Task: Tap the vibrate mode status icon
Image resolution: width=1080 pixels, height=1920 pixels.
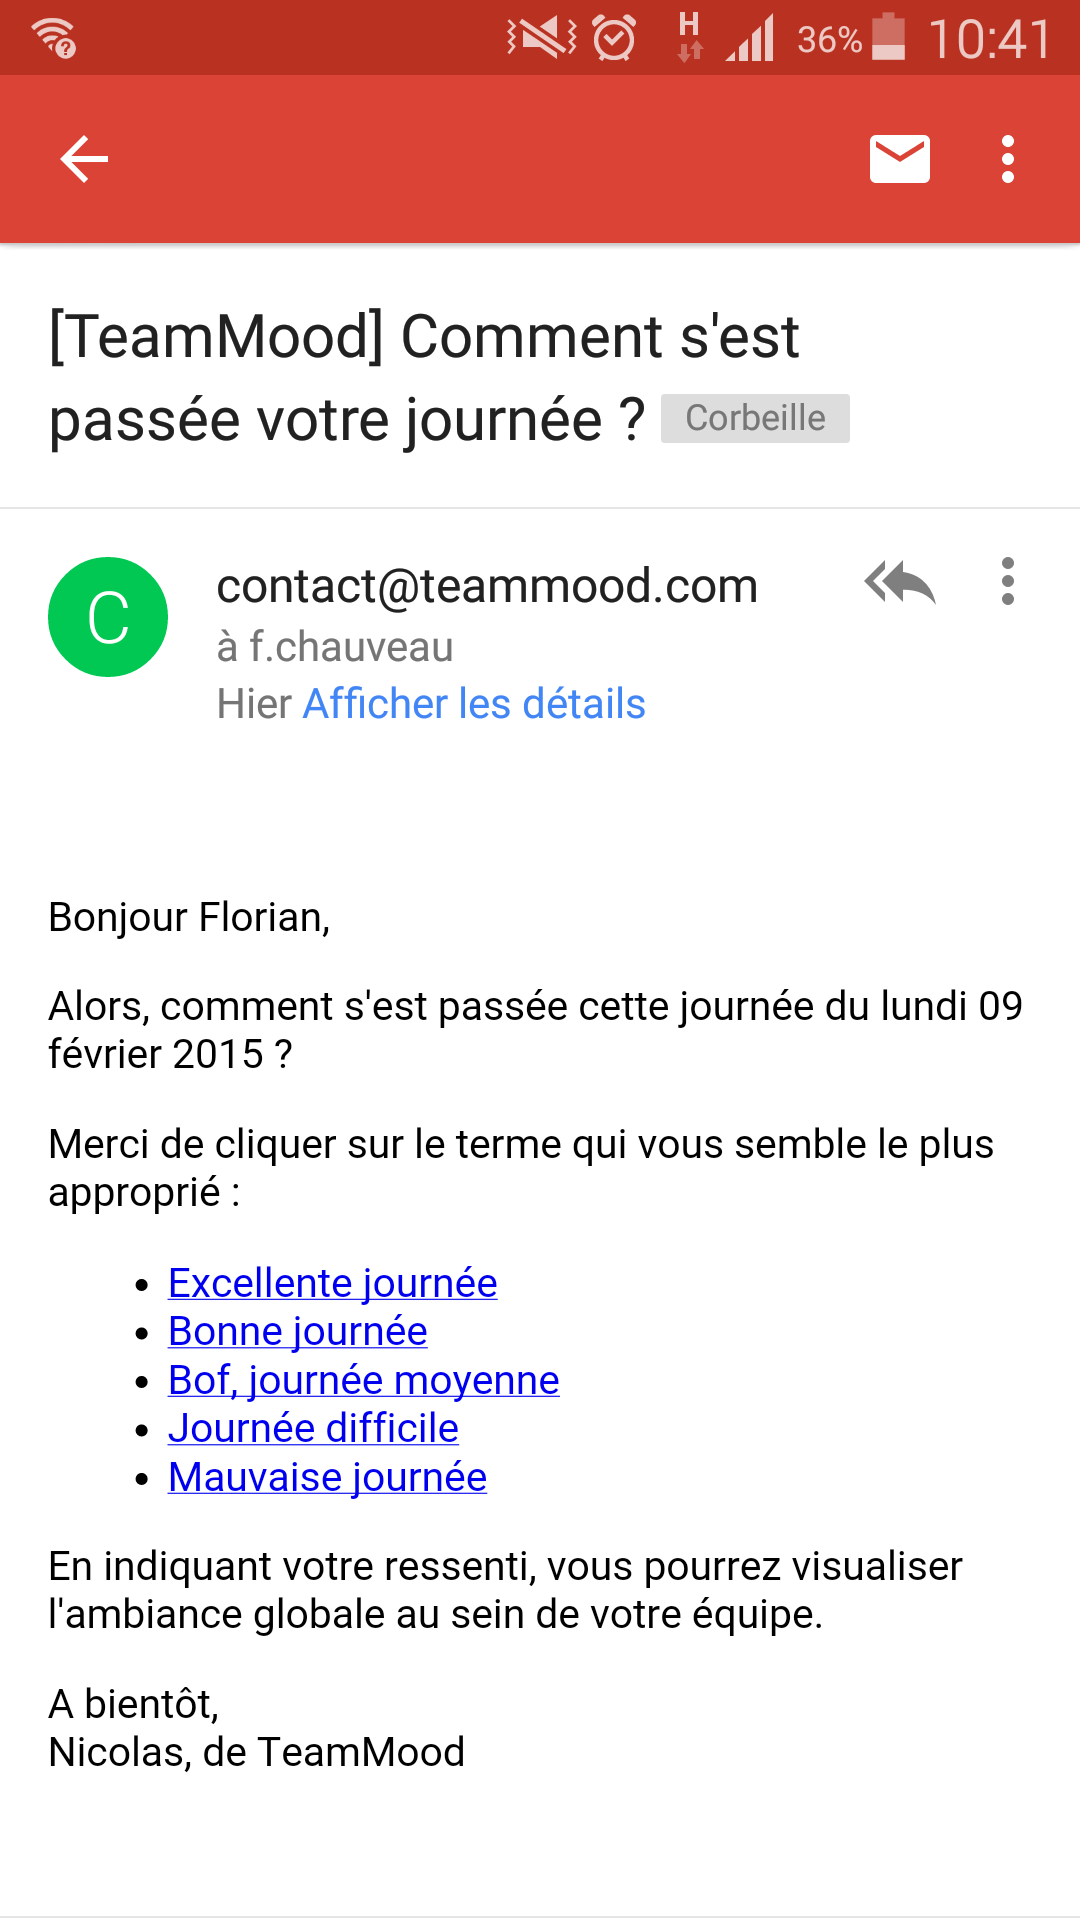Action: click(541, 38)
